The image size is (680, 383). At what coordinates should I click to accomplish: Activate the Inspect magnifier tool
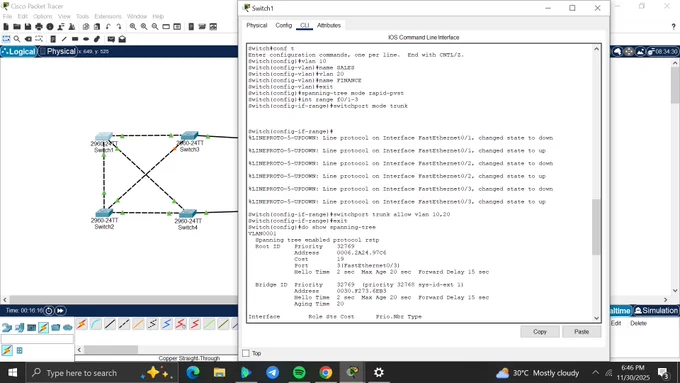(x=17, y=39)
